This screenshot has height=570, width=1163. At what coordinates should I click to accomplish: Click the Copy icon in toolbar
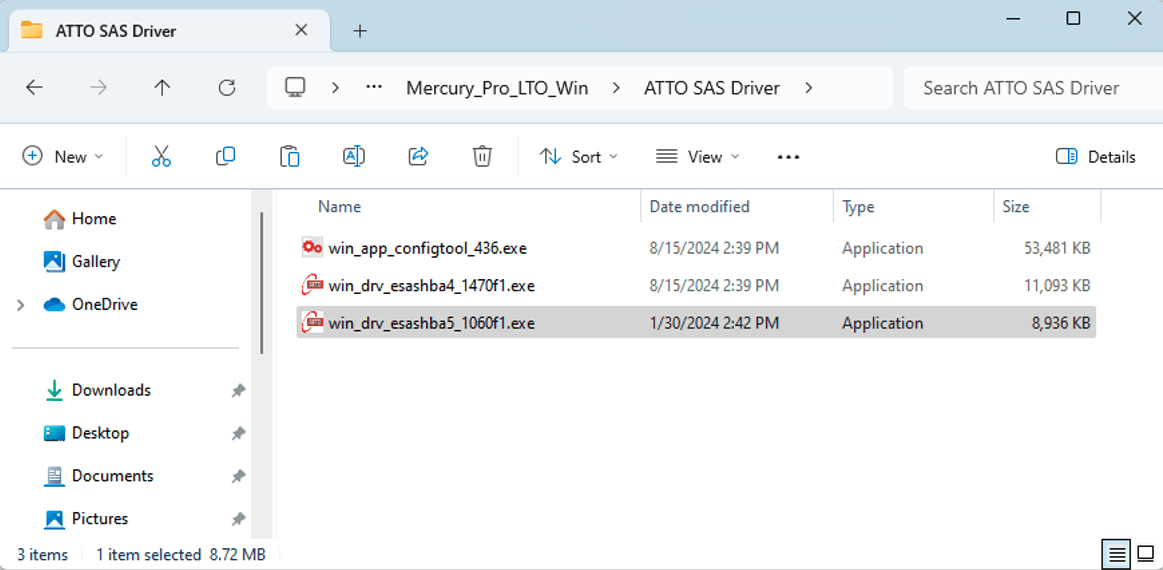pos(225,156)
